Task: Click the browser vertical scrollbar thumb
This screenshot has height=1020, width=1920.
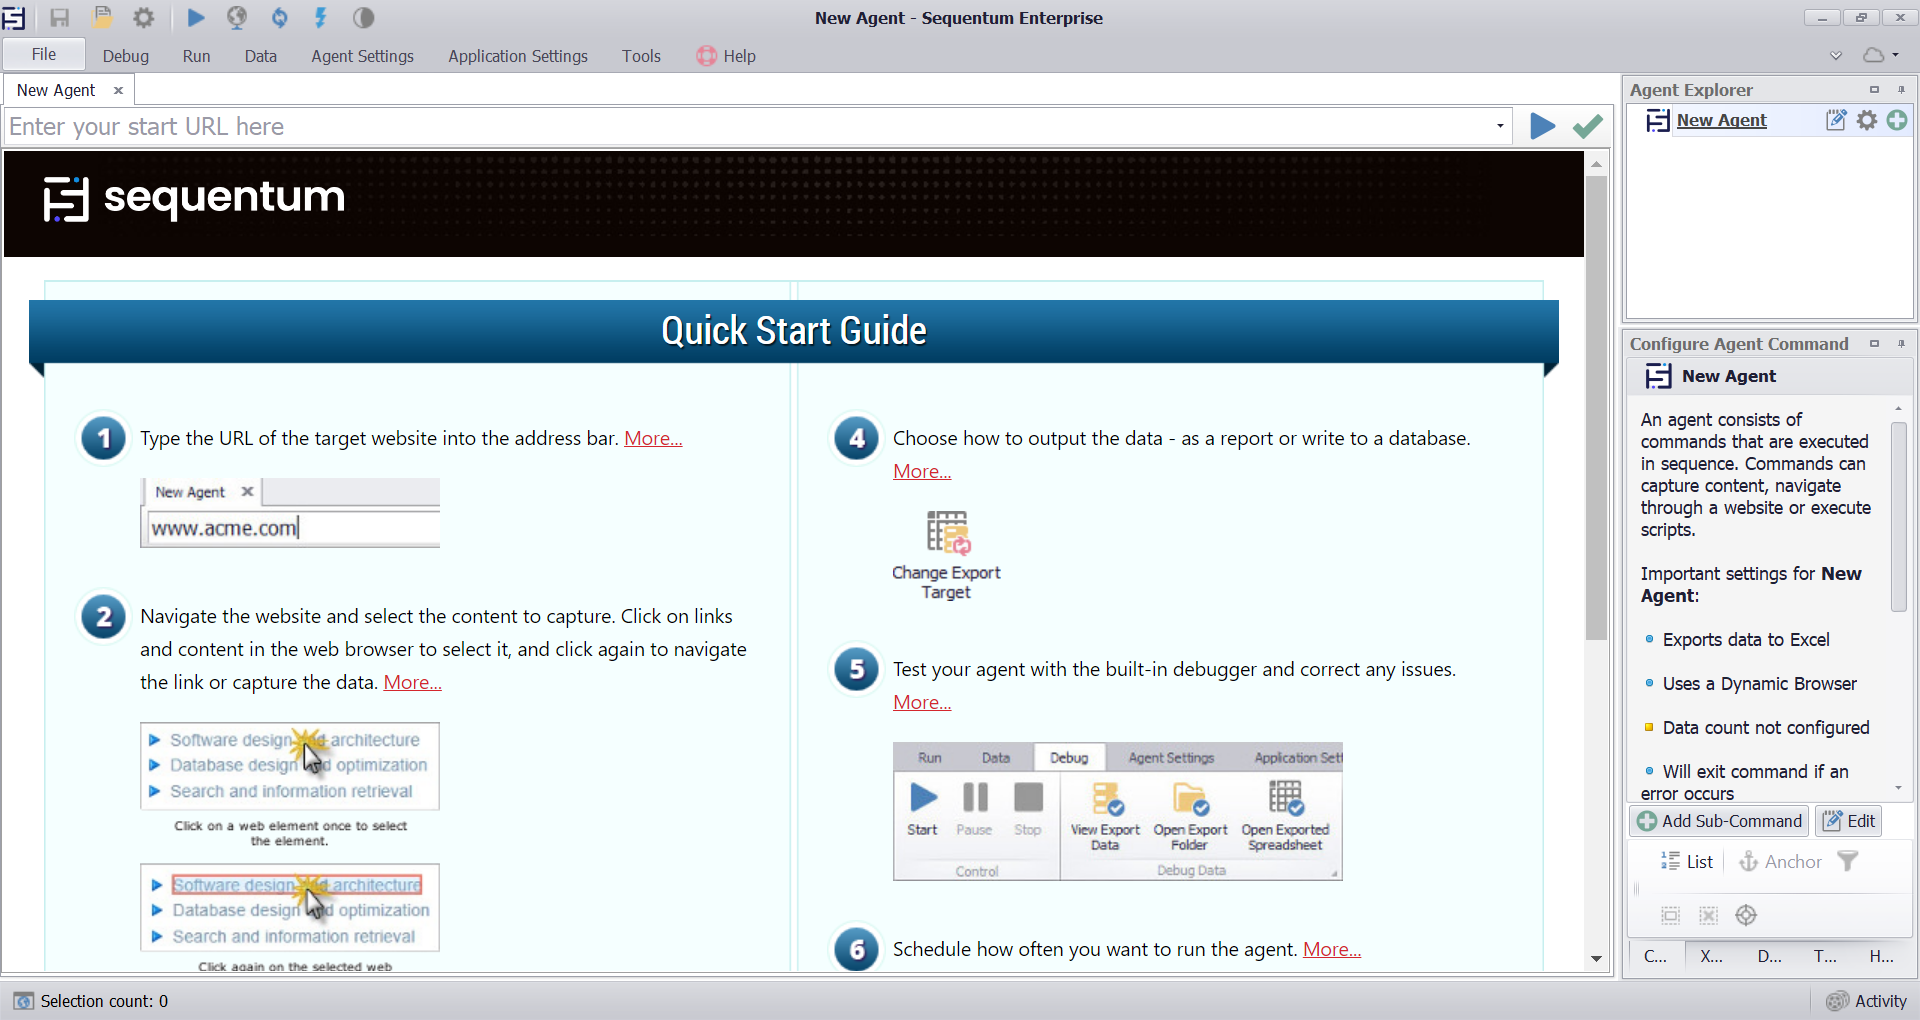Action: click(x=1596, y=408)
